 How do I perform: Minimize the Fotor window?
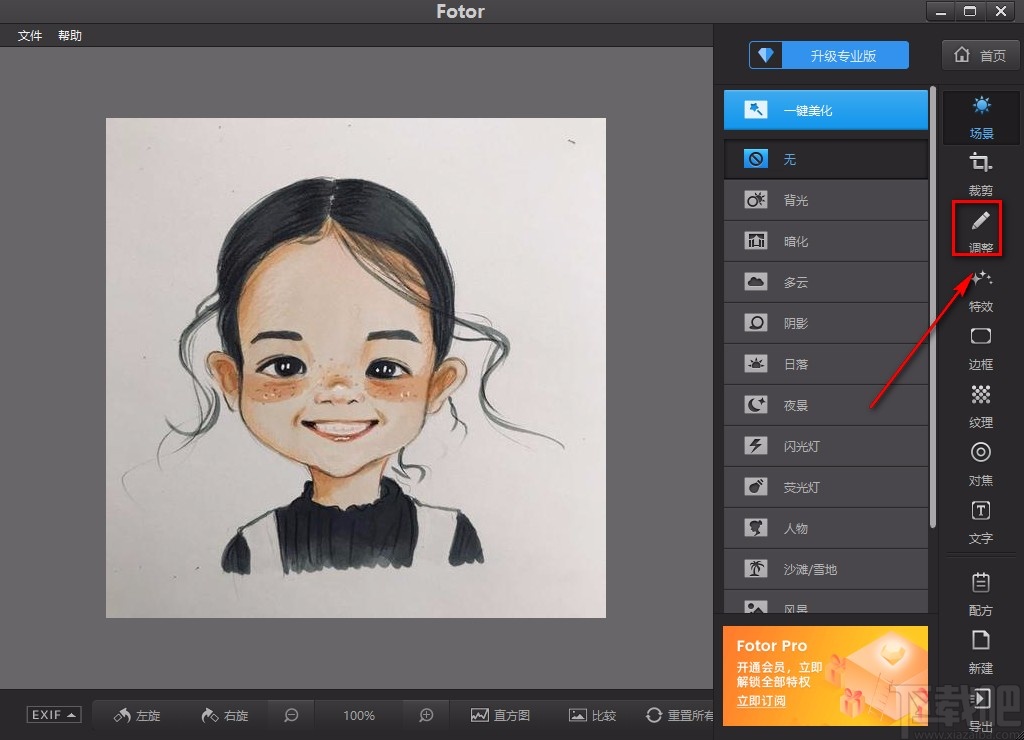tap(940, 11)
